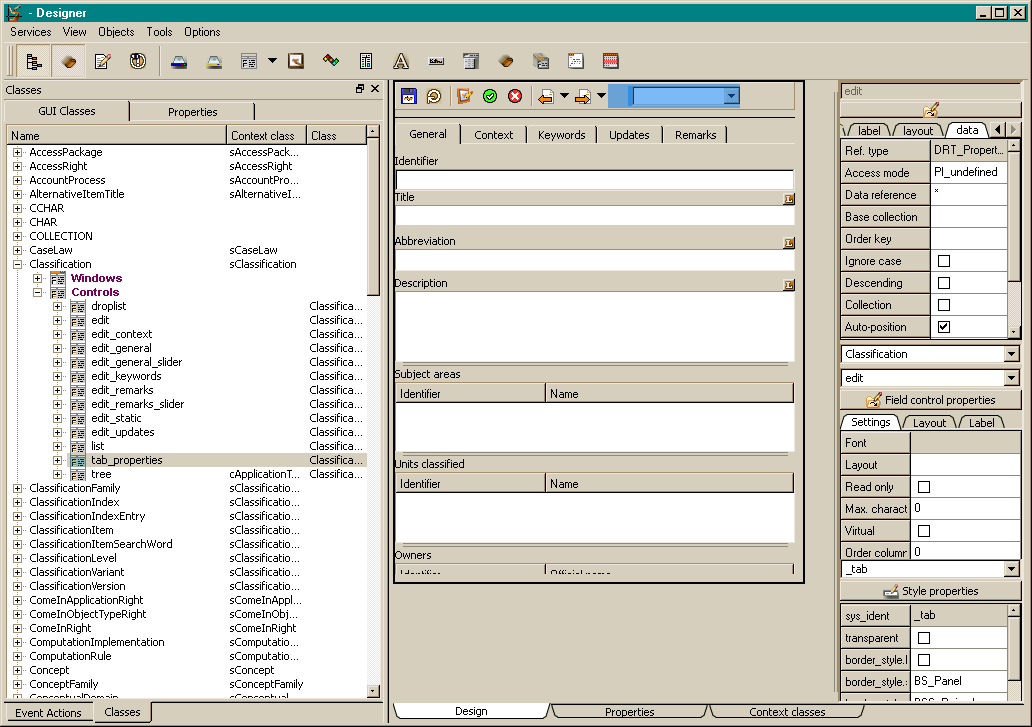Click the Style properties button
Image resolution: width=1032 pixels, height=727 pixels.
tap(930, 591)
